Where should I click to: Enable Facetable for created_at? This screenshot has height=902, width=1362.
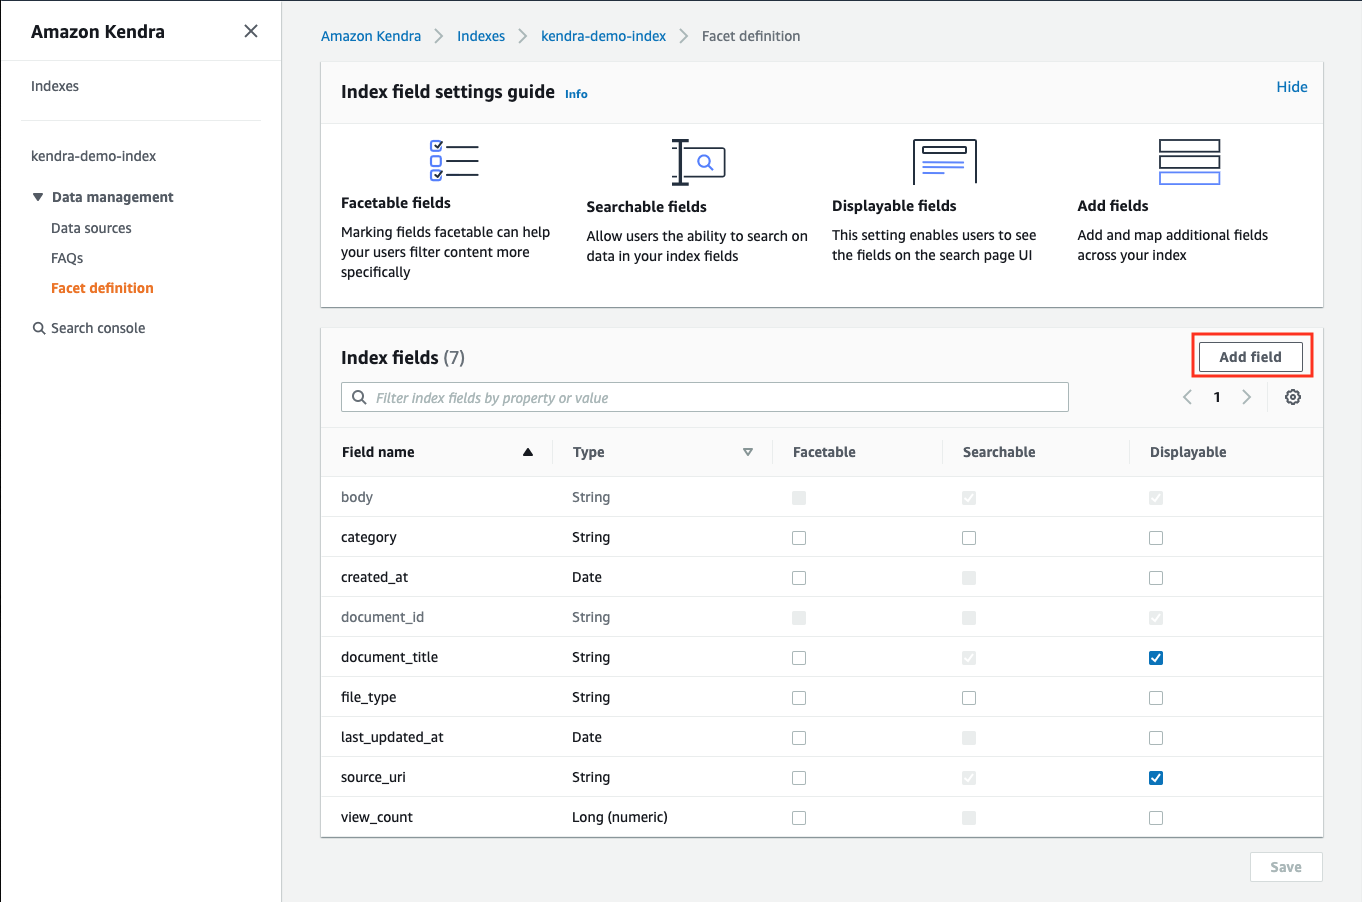coord(799,577)
